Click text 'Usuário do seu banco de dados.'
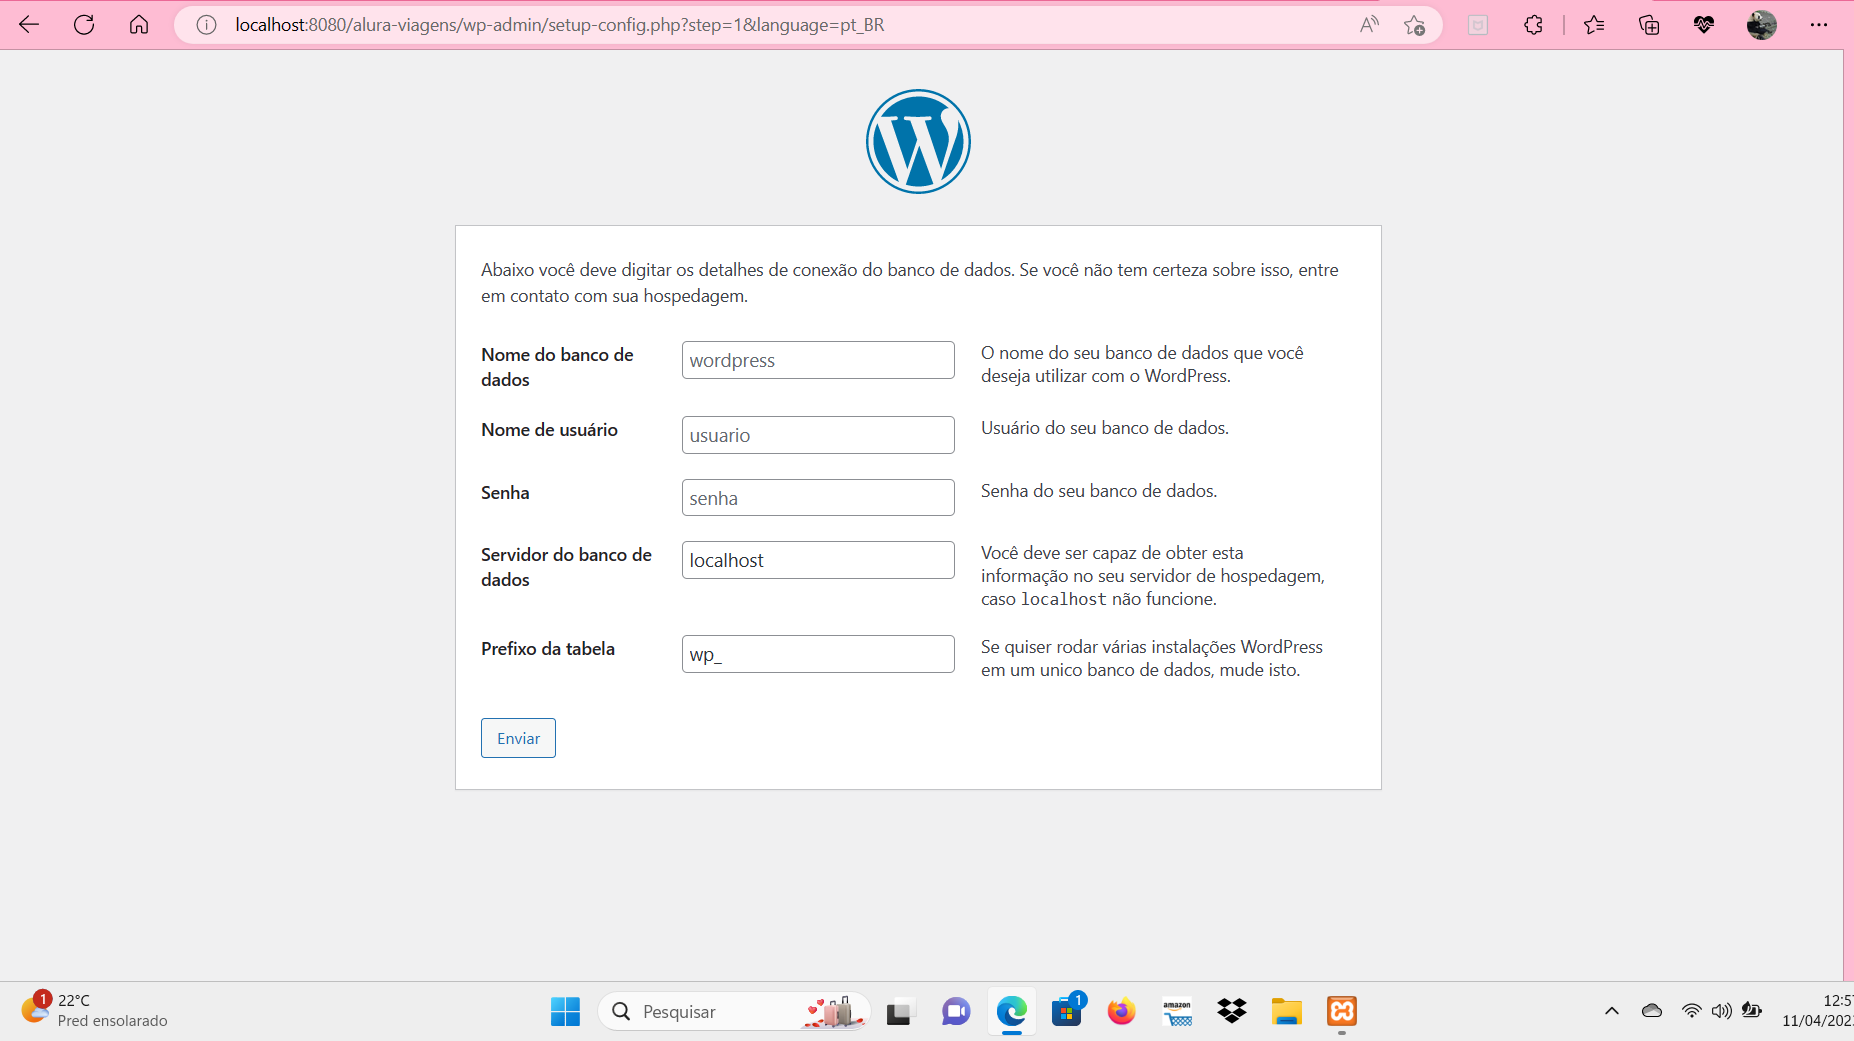Image resolution: width=1854 pixels, height=1041 pixels. pos(1105,428)
